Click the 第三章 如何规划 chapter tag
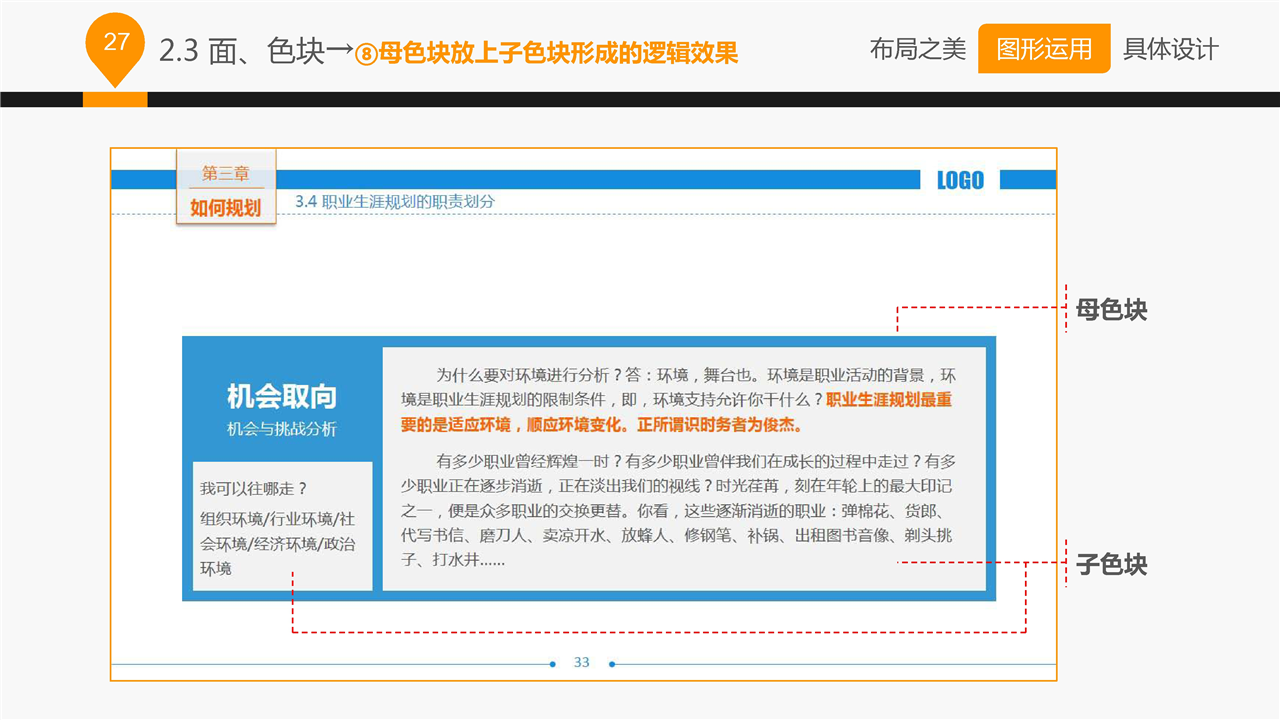 point(226,190)
